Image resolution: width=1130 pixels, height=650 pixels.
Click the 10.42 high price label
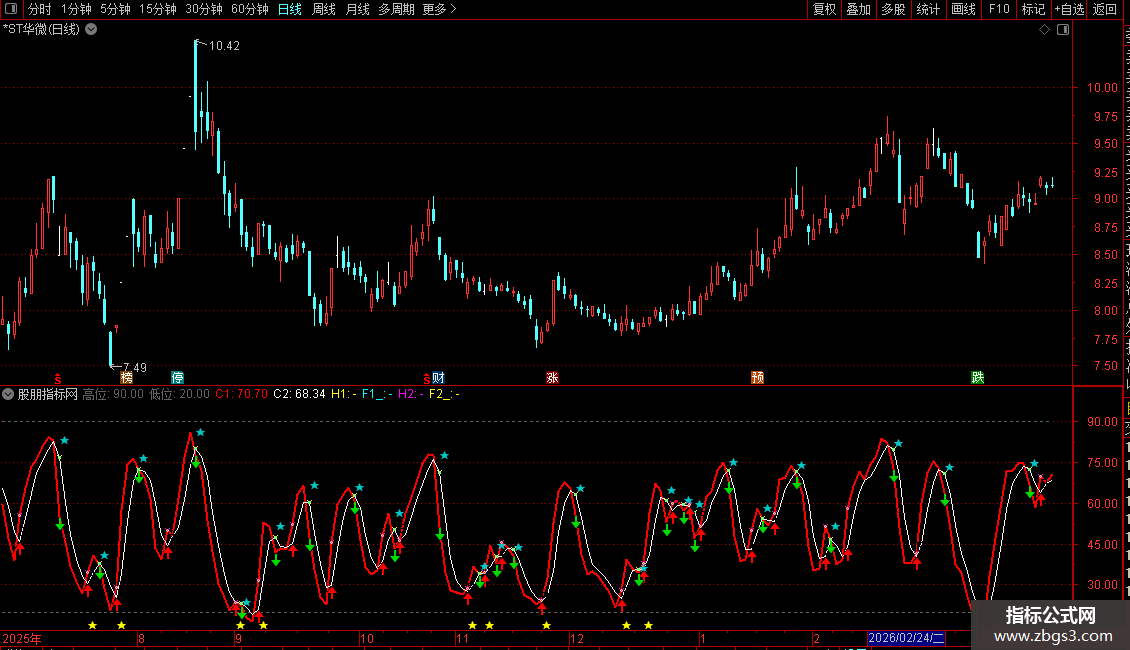pyautogui.click(x=224, y=45)
